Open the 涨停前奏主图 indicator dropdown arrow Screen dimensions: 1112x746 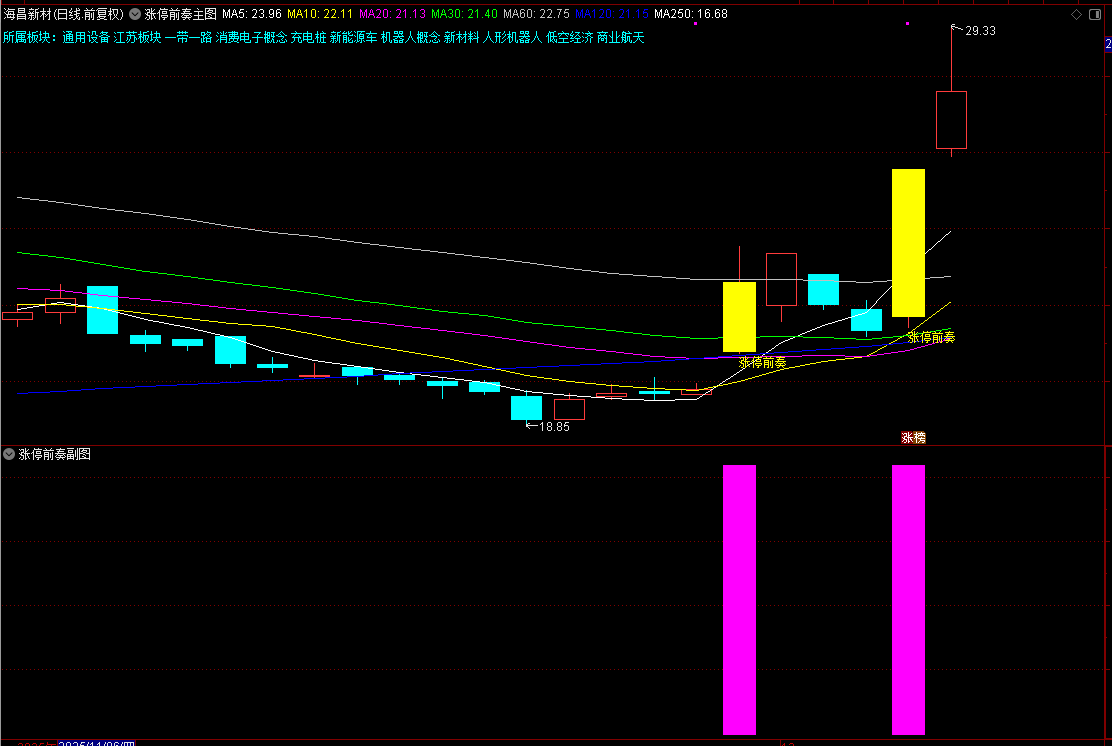click(x=135, y=14)
